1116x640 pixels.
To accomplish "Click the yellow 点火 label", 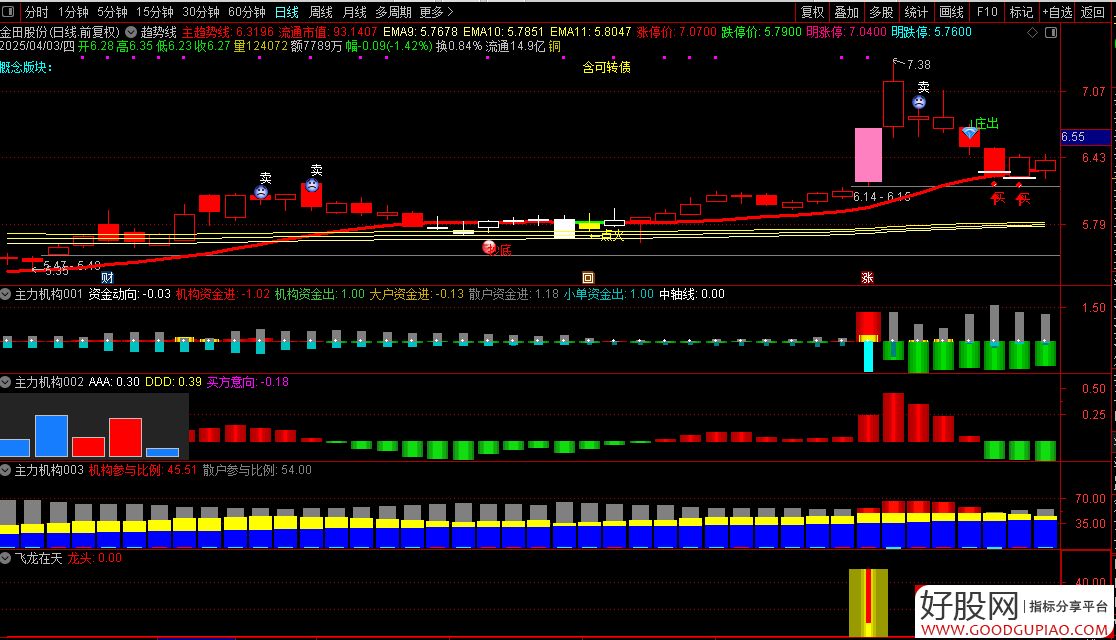I will (x=611, y=234).
